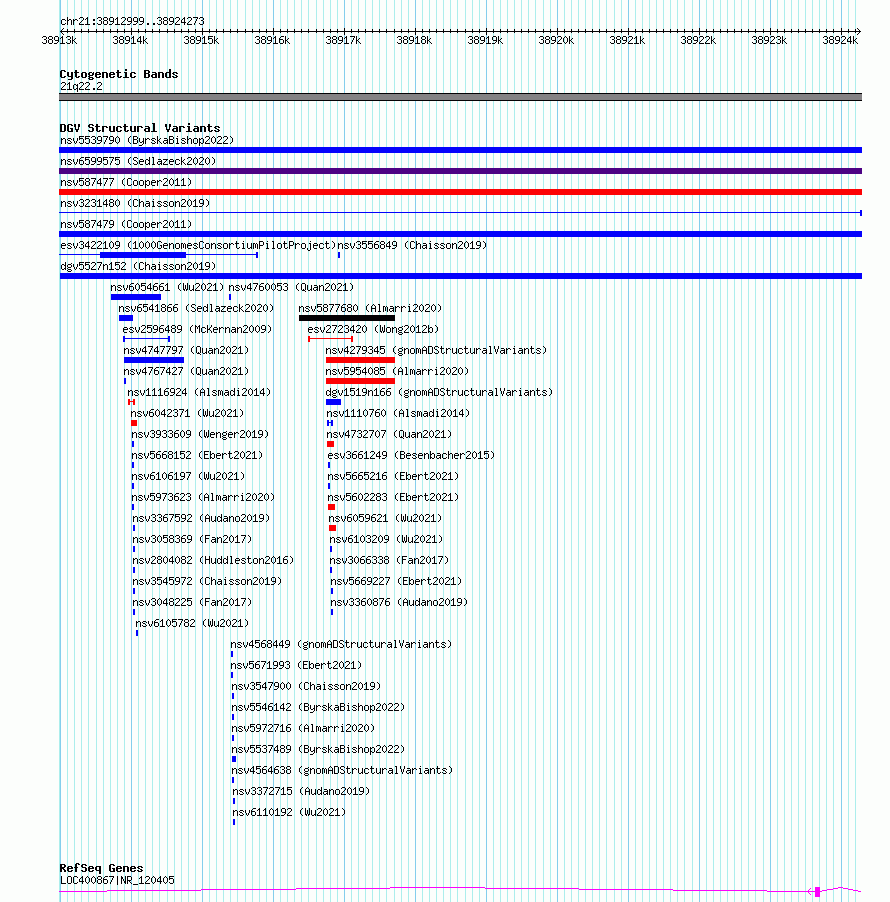Viewport: 890px width, 902px height.
Task: Click the 38917k ruler tick label
Action: coord(343,40)
